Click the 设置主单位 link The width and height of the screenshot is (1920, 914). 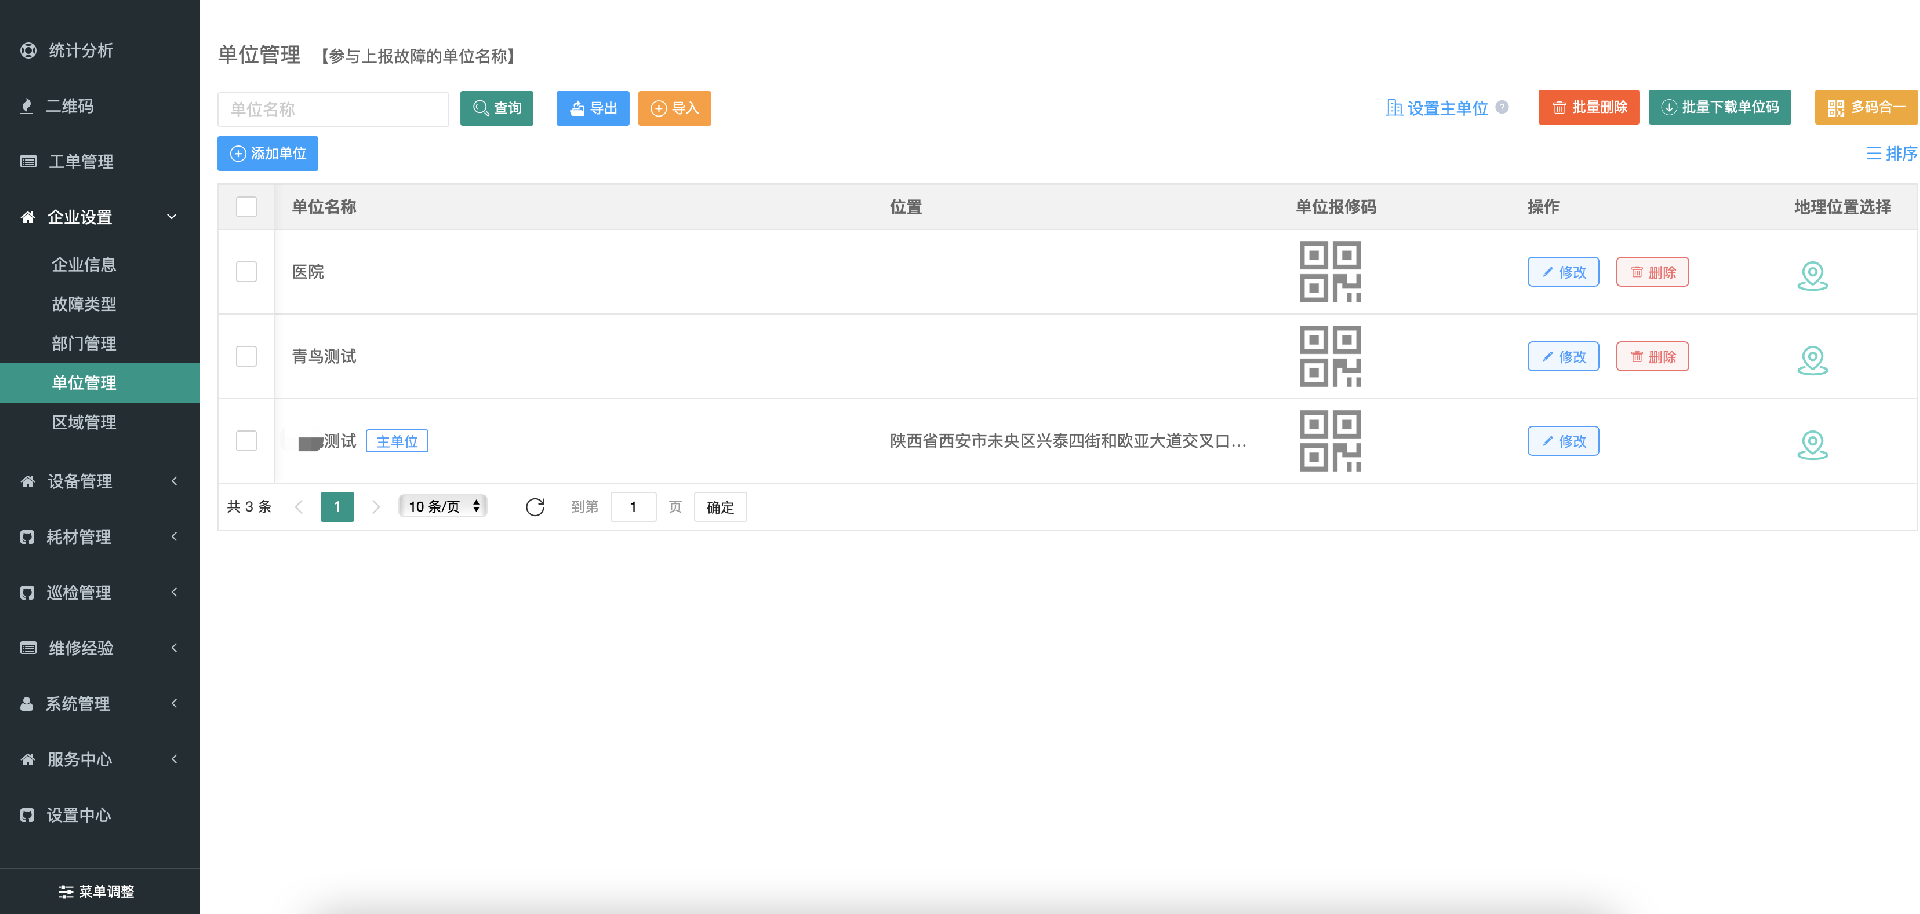[x=1437, y=108]
